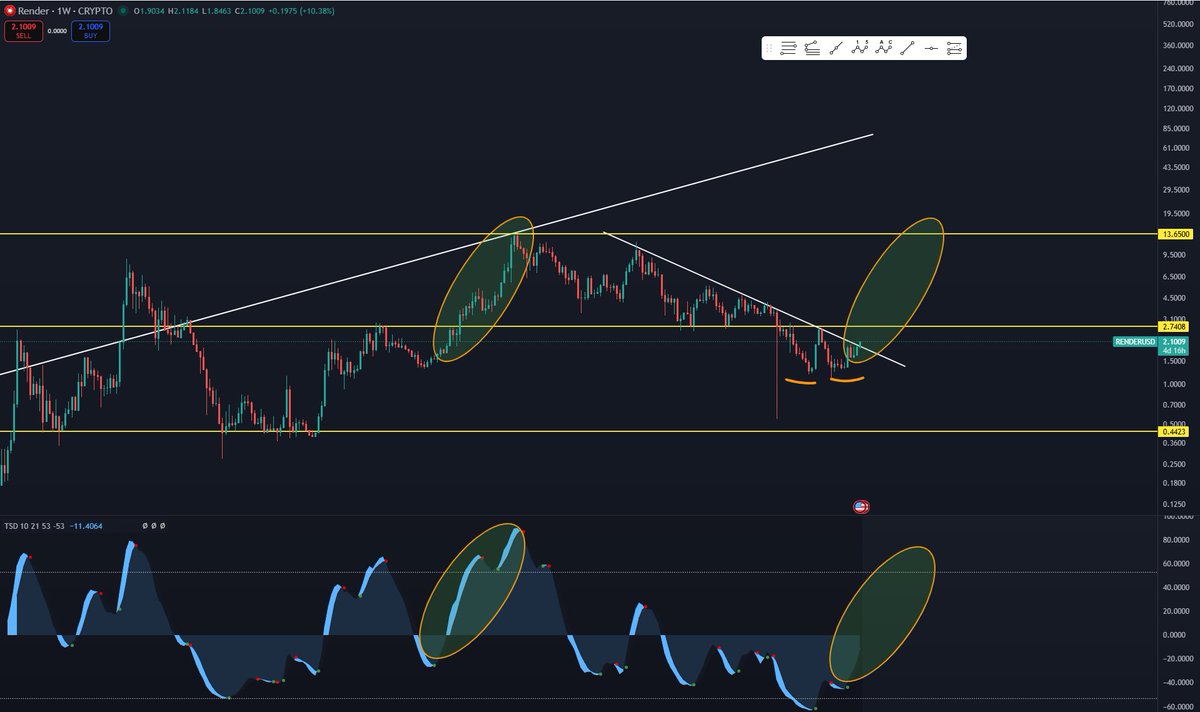Click the CRYPTO exchange label
Viewport: 1200px width, 712px height.
point(94,10)
